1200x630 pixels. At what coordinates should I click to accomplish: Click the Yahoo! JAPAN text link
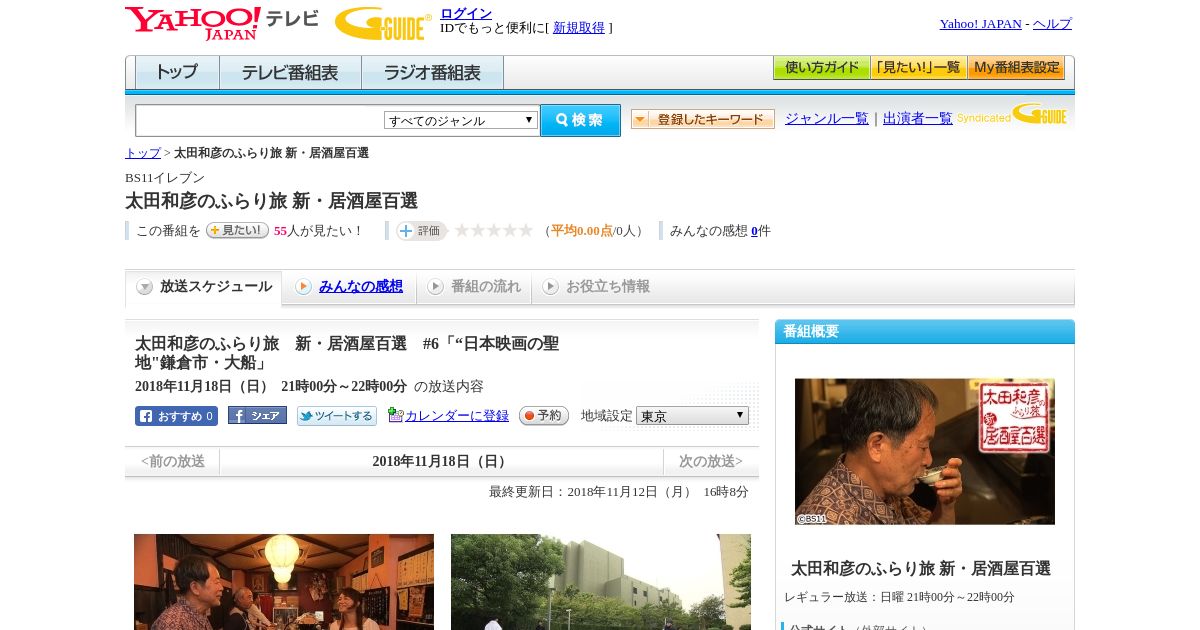coord(981,24)
